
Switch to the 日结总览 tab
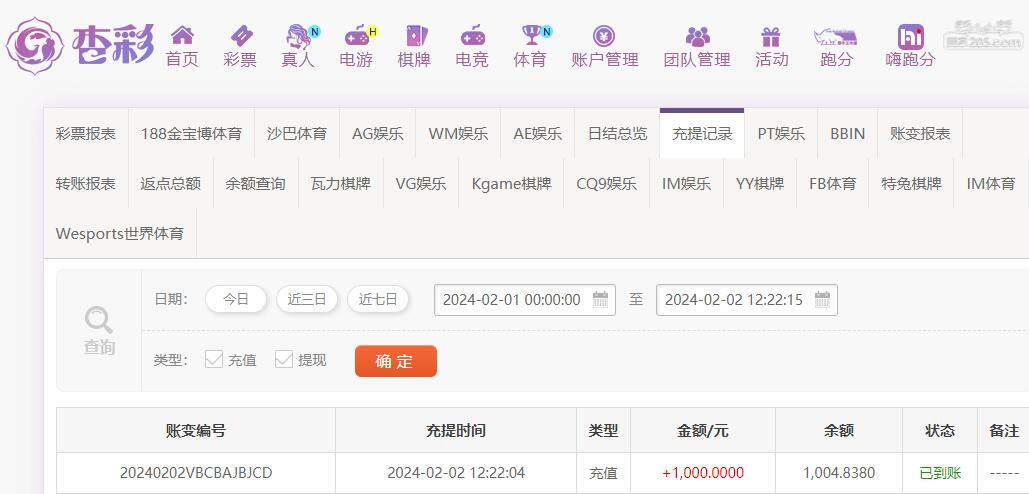pos(617,134)
